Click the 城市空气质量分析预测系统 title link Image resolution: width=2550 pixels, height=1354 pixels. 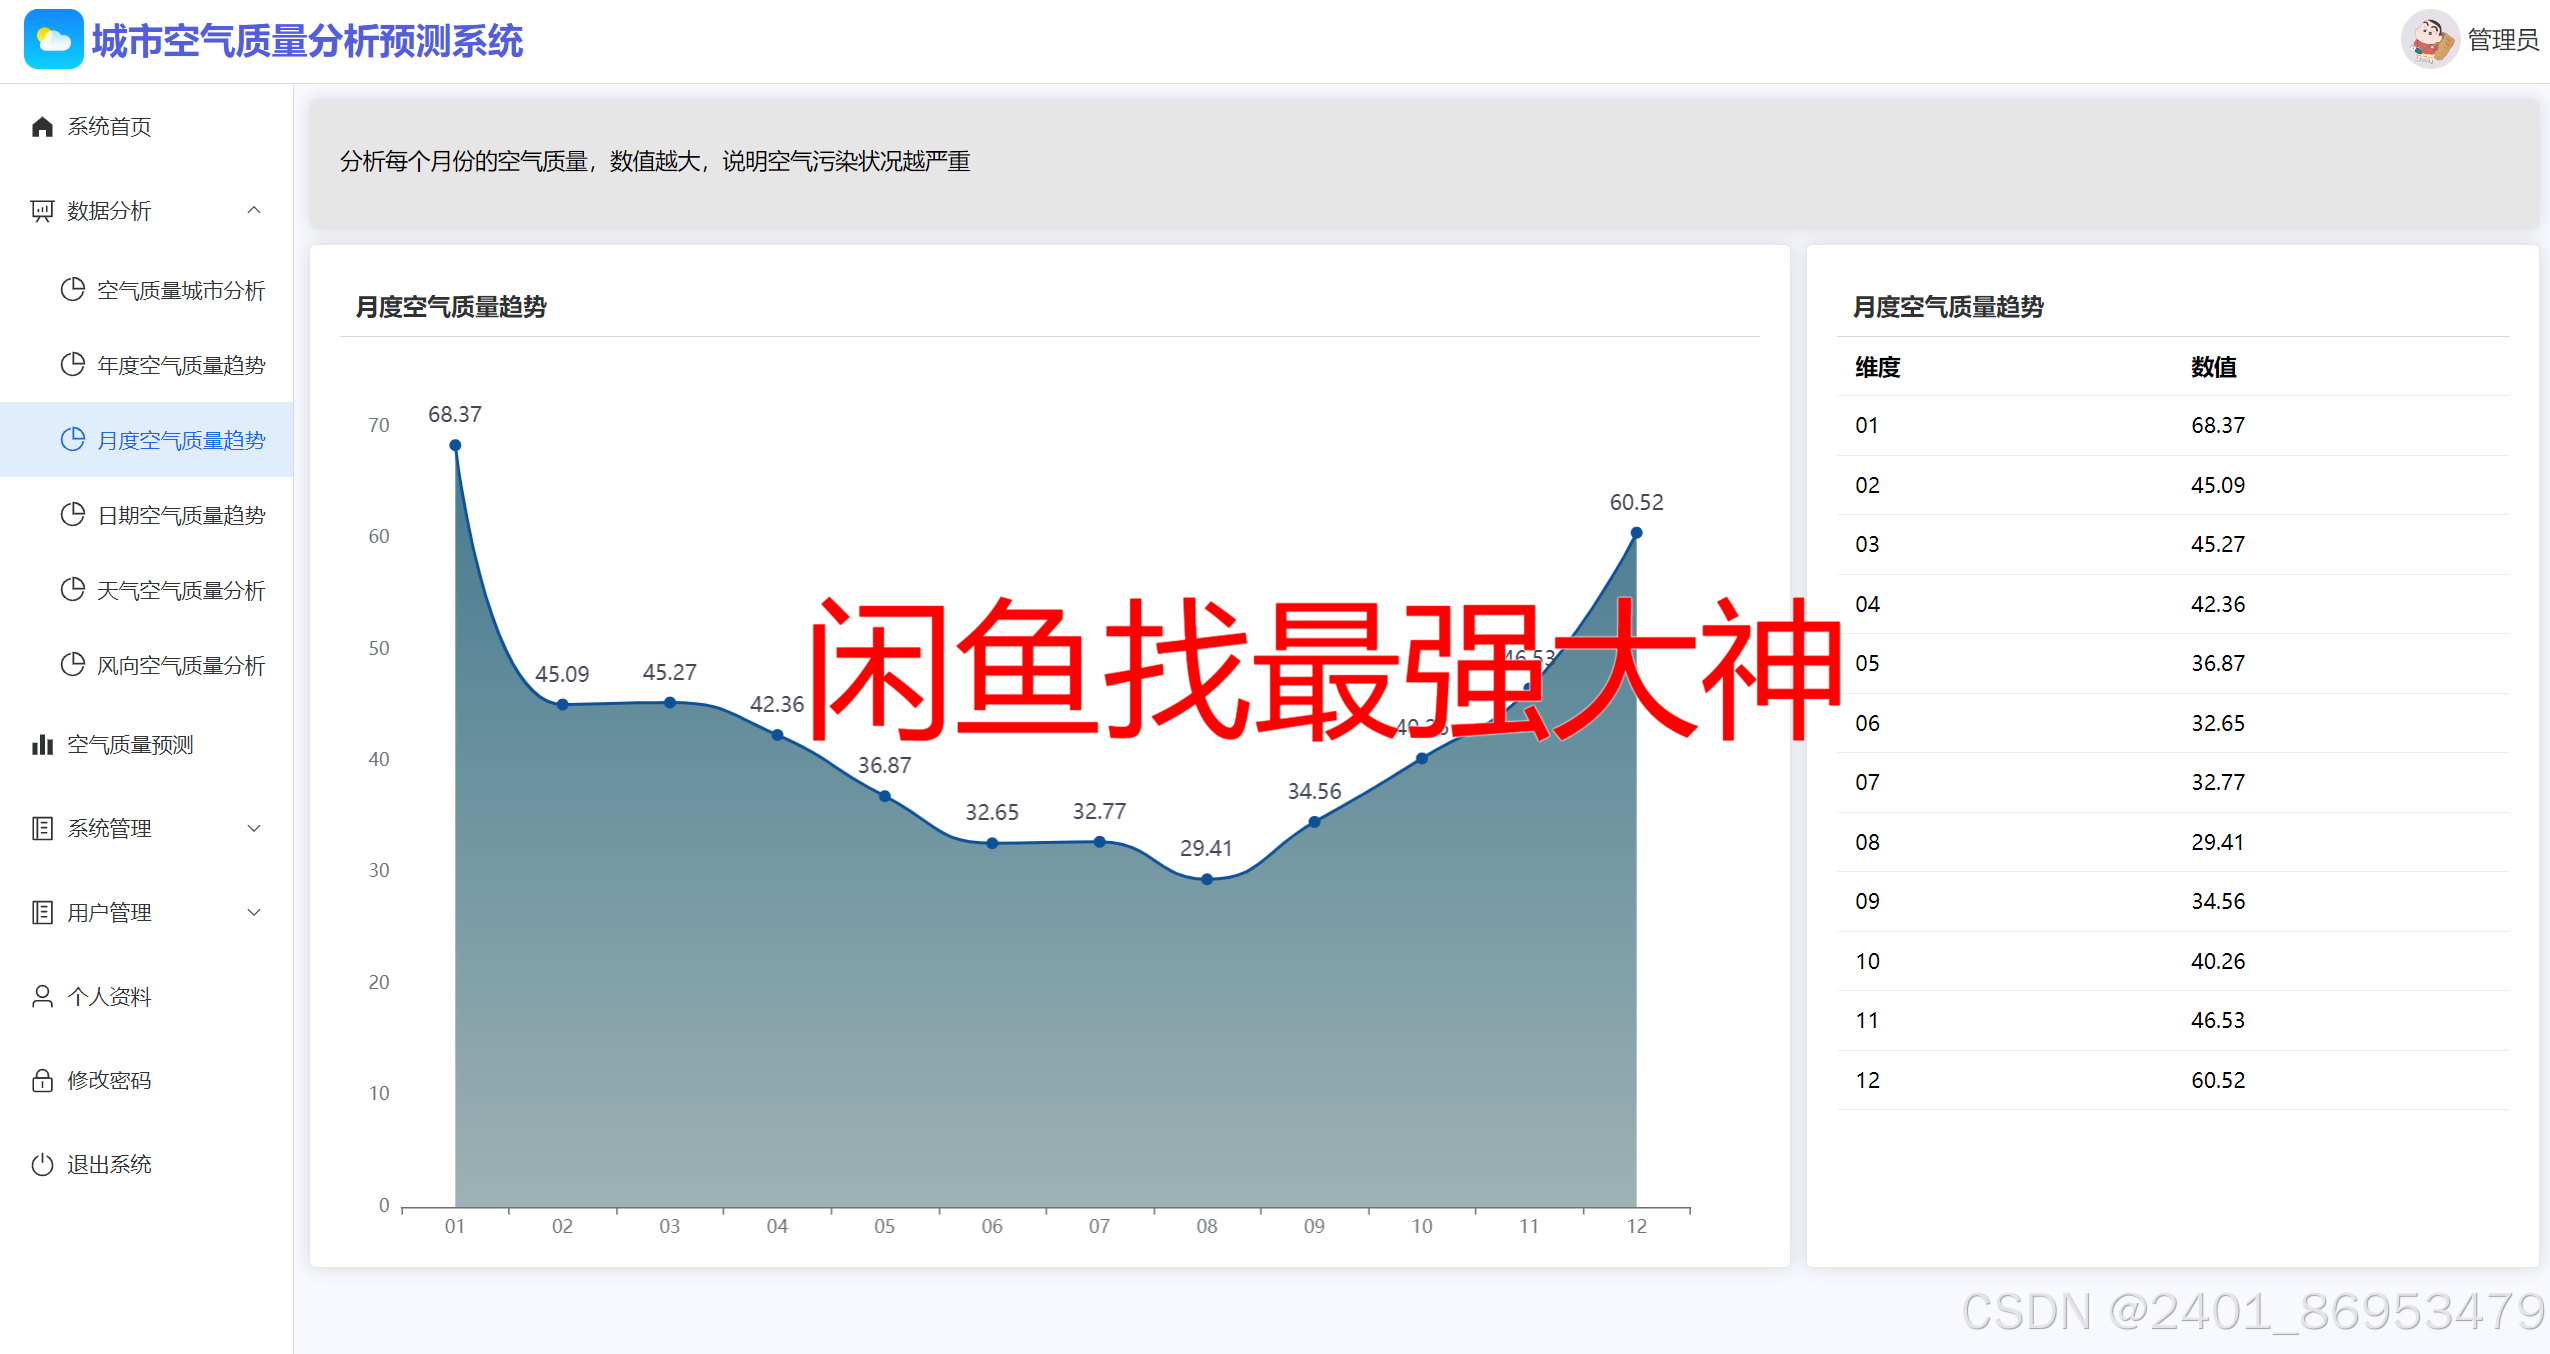pos(306,41)
